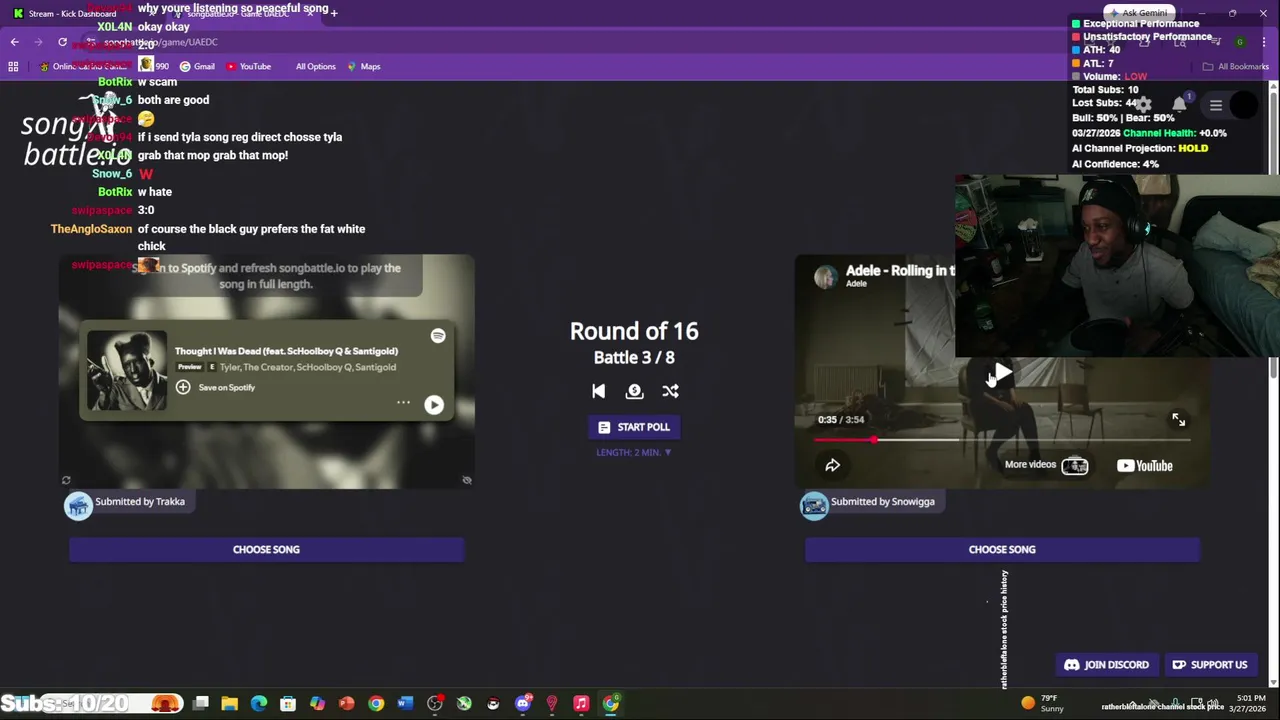Click SUPPORT US button

click(x=1210, y=665)
